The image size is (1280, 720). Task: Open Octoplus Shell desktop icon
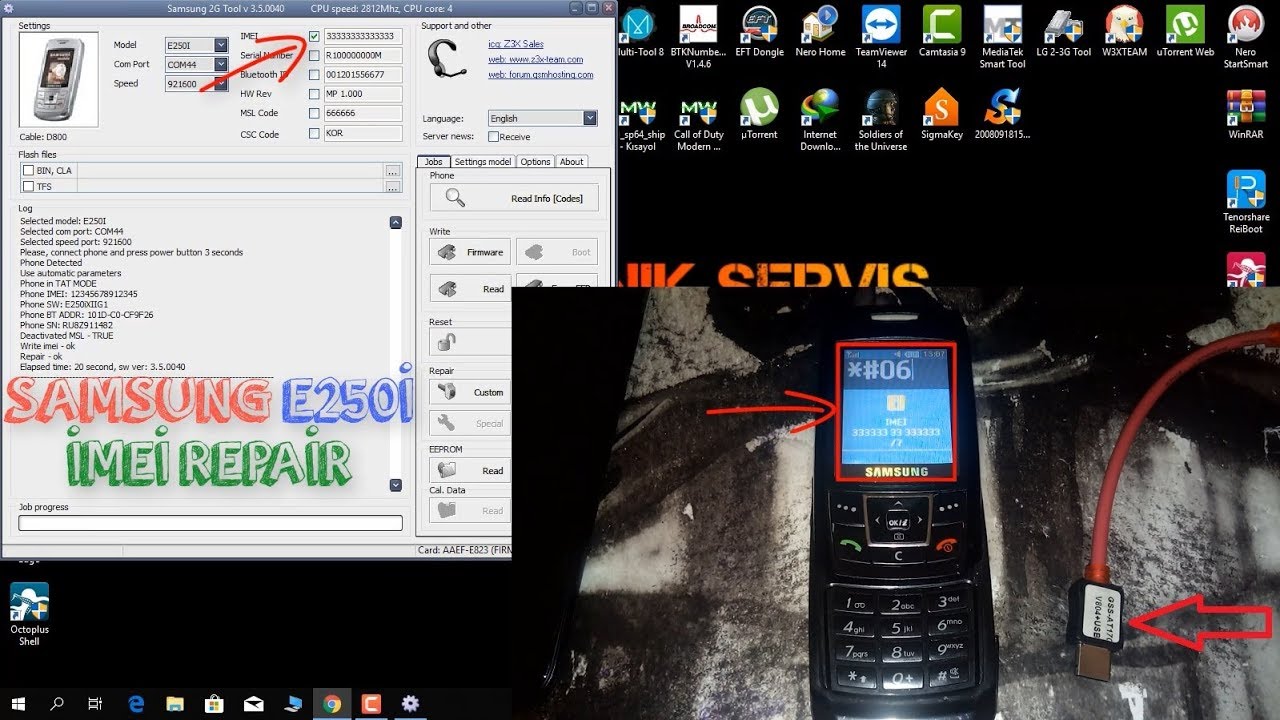click(29, 614)
